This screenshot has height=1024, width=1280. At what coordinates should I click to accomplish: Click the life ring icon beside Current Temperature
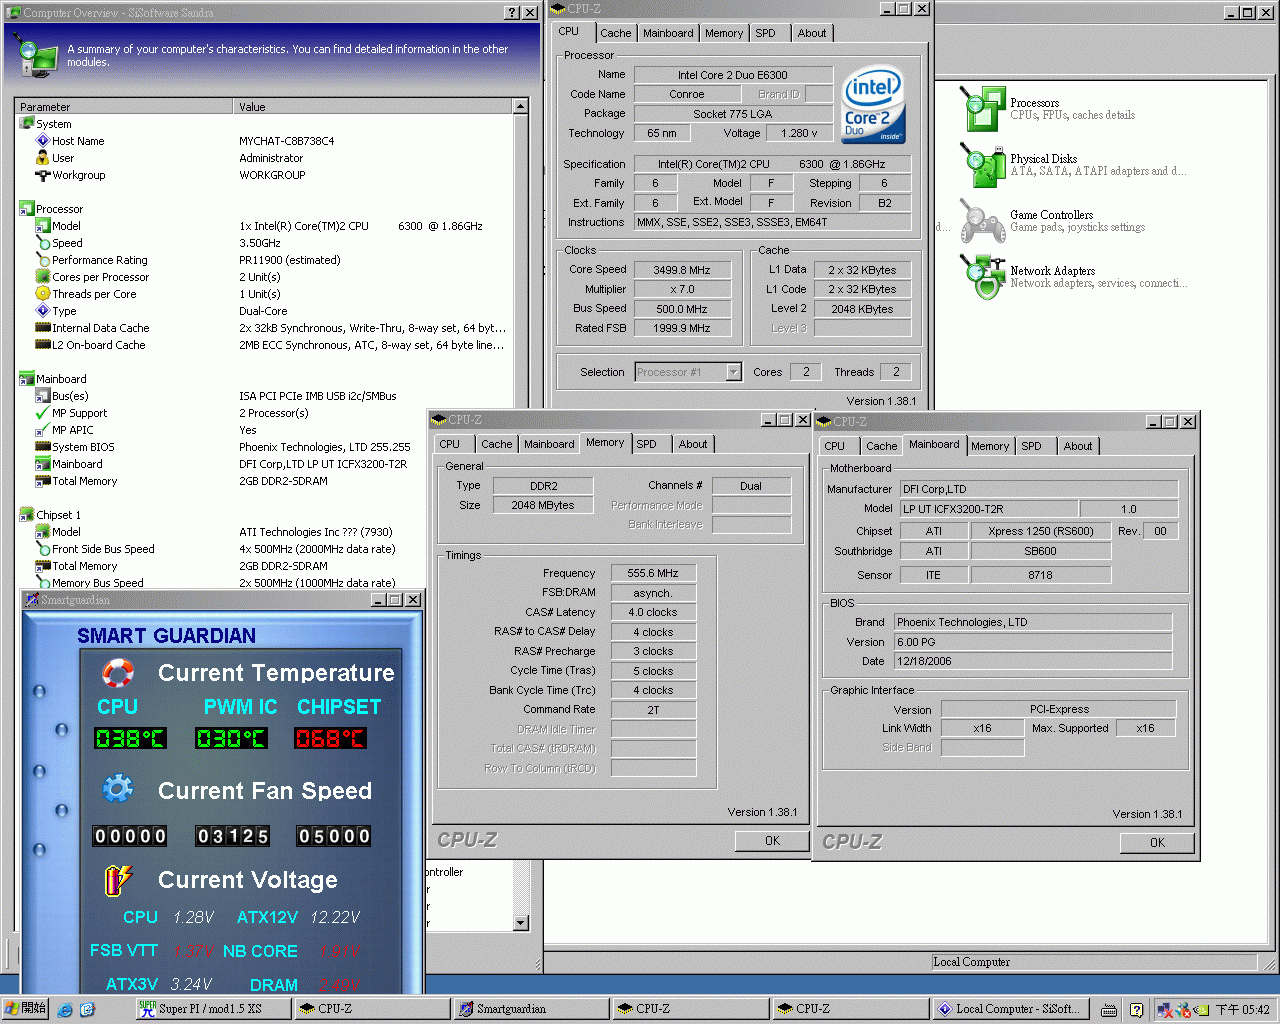coord(118,673)
